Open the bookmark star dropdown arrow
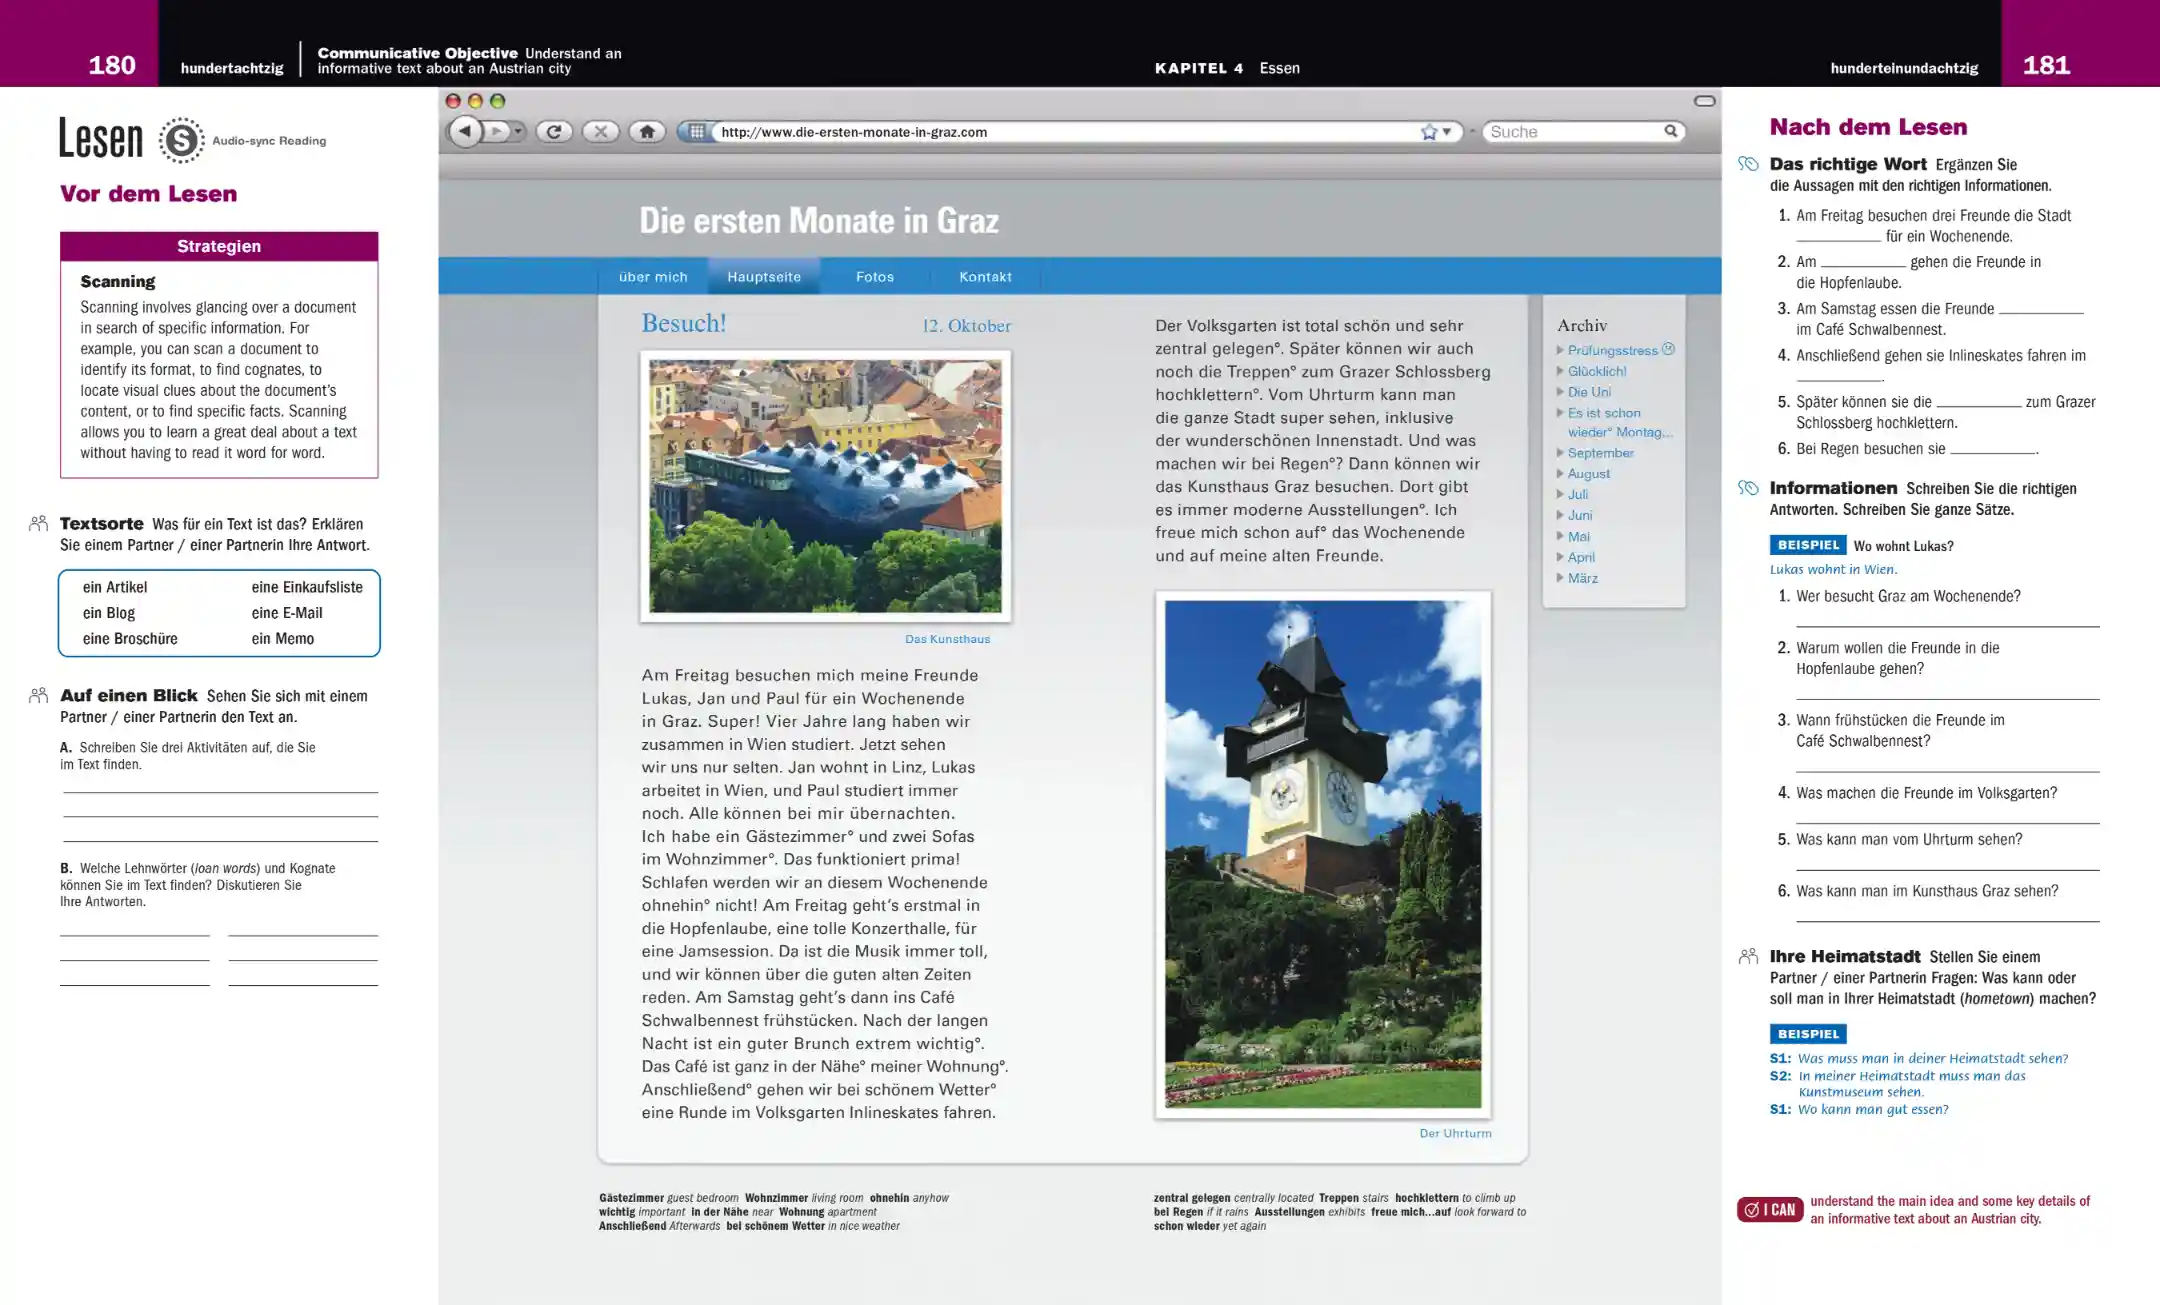The height and width of the screenshot is (1305, 2160). 1447,132
